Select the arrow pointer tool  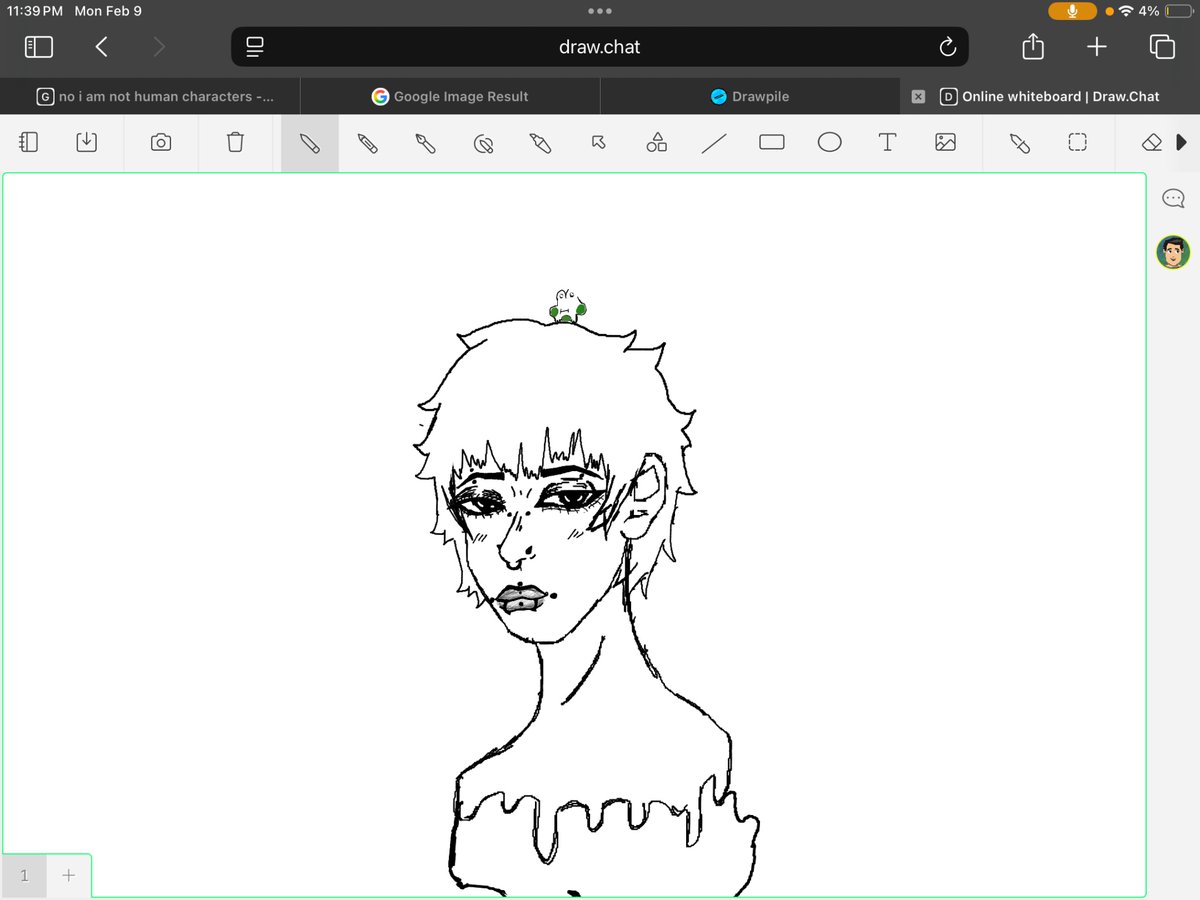click(599, 143)
